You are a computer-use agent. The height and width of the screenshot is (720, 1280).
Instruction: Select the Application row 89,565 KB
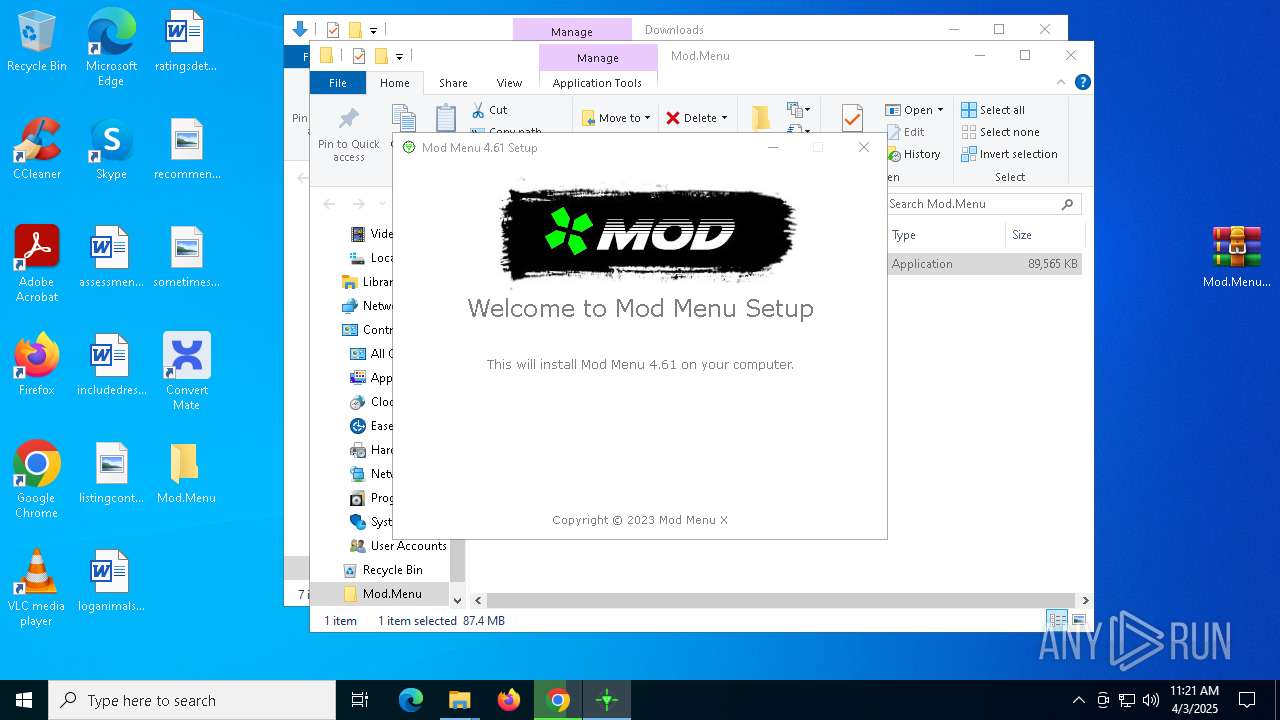click(x=984, y=264)
